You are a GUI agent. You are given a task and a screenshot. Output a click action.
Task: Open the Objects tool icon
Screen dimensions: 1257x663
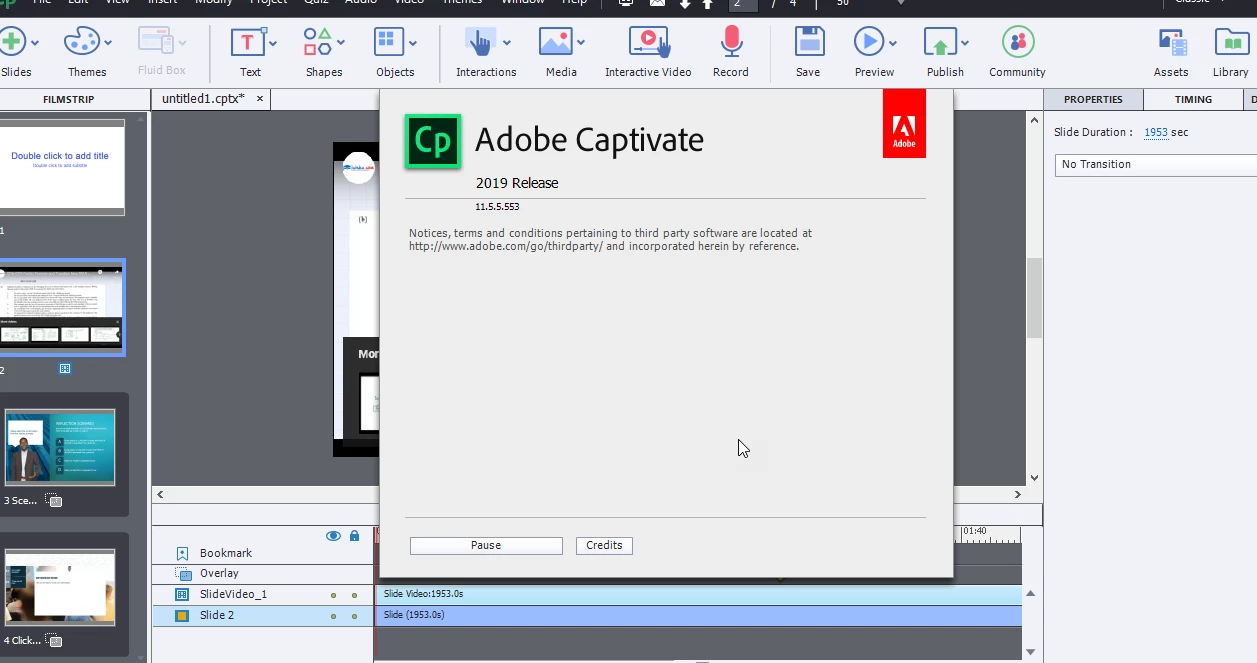pyautogui.click(x=389, y=42)
